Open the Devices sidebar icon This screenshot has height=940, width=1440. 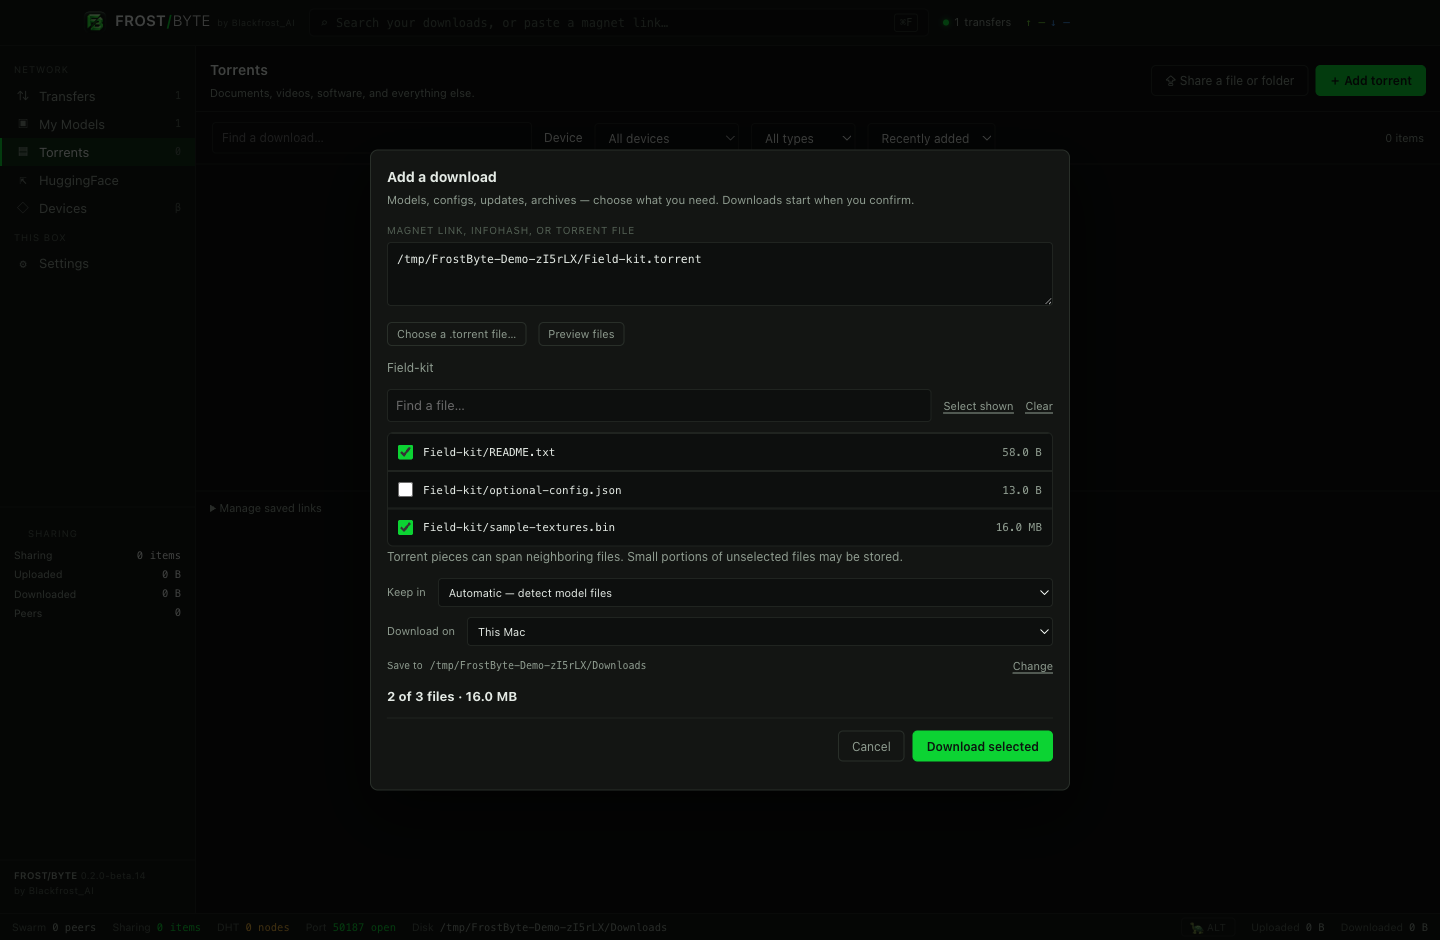point(23,209)
